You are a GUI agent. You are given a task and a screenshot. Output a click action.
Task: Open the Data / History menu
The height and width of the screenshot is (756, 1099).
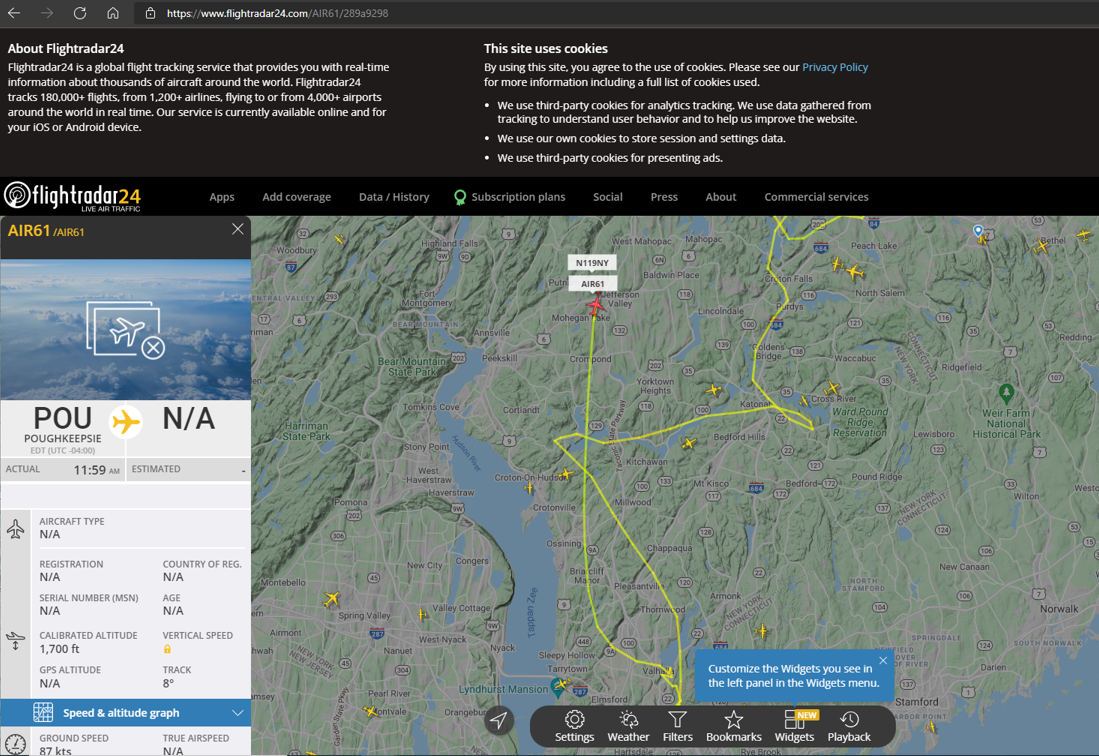[x=394, y=197]
